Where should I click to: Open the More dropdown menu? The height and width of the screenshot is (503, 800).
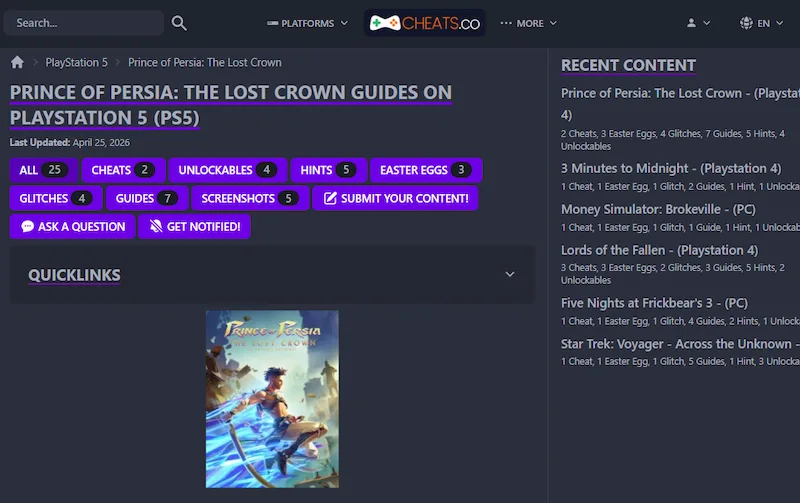click(x=529, y=23)
